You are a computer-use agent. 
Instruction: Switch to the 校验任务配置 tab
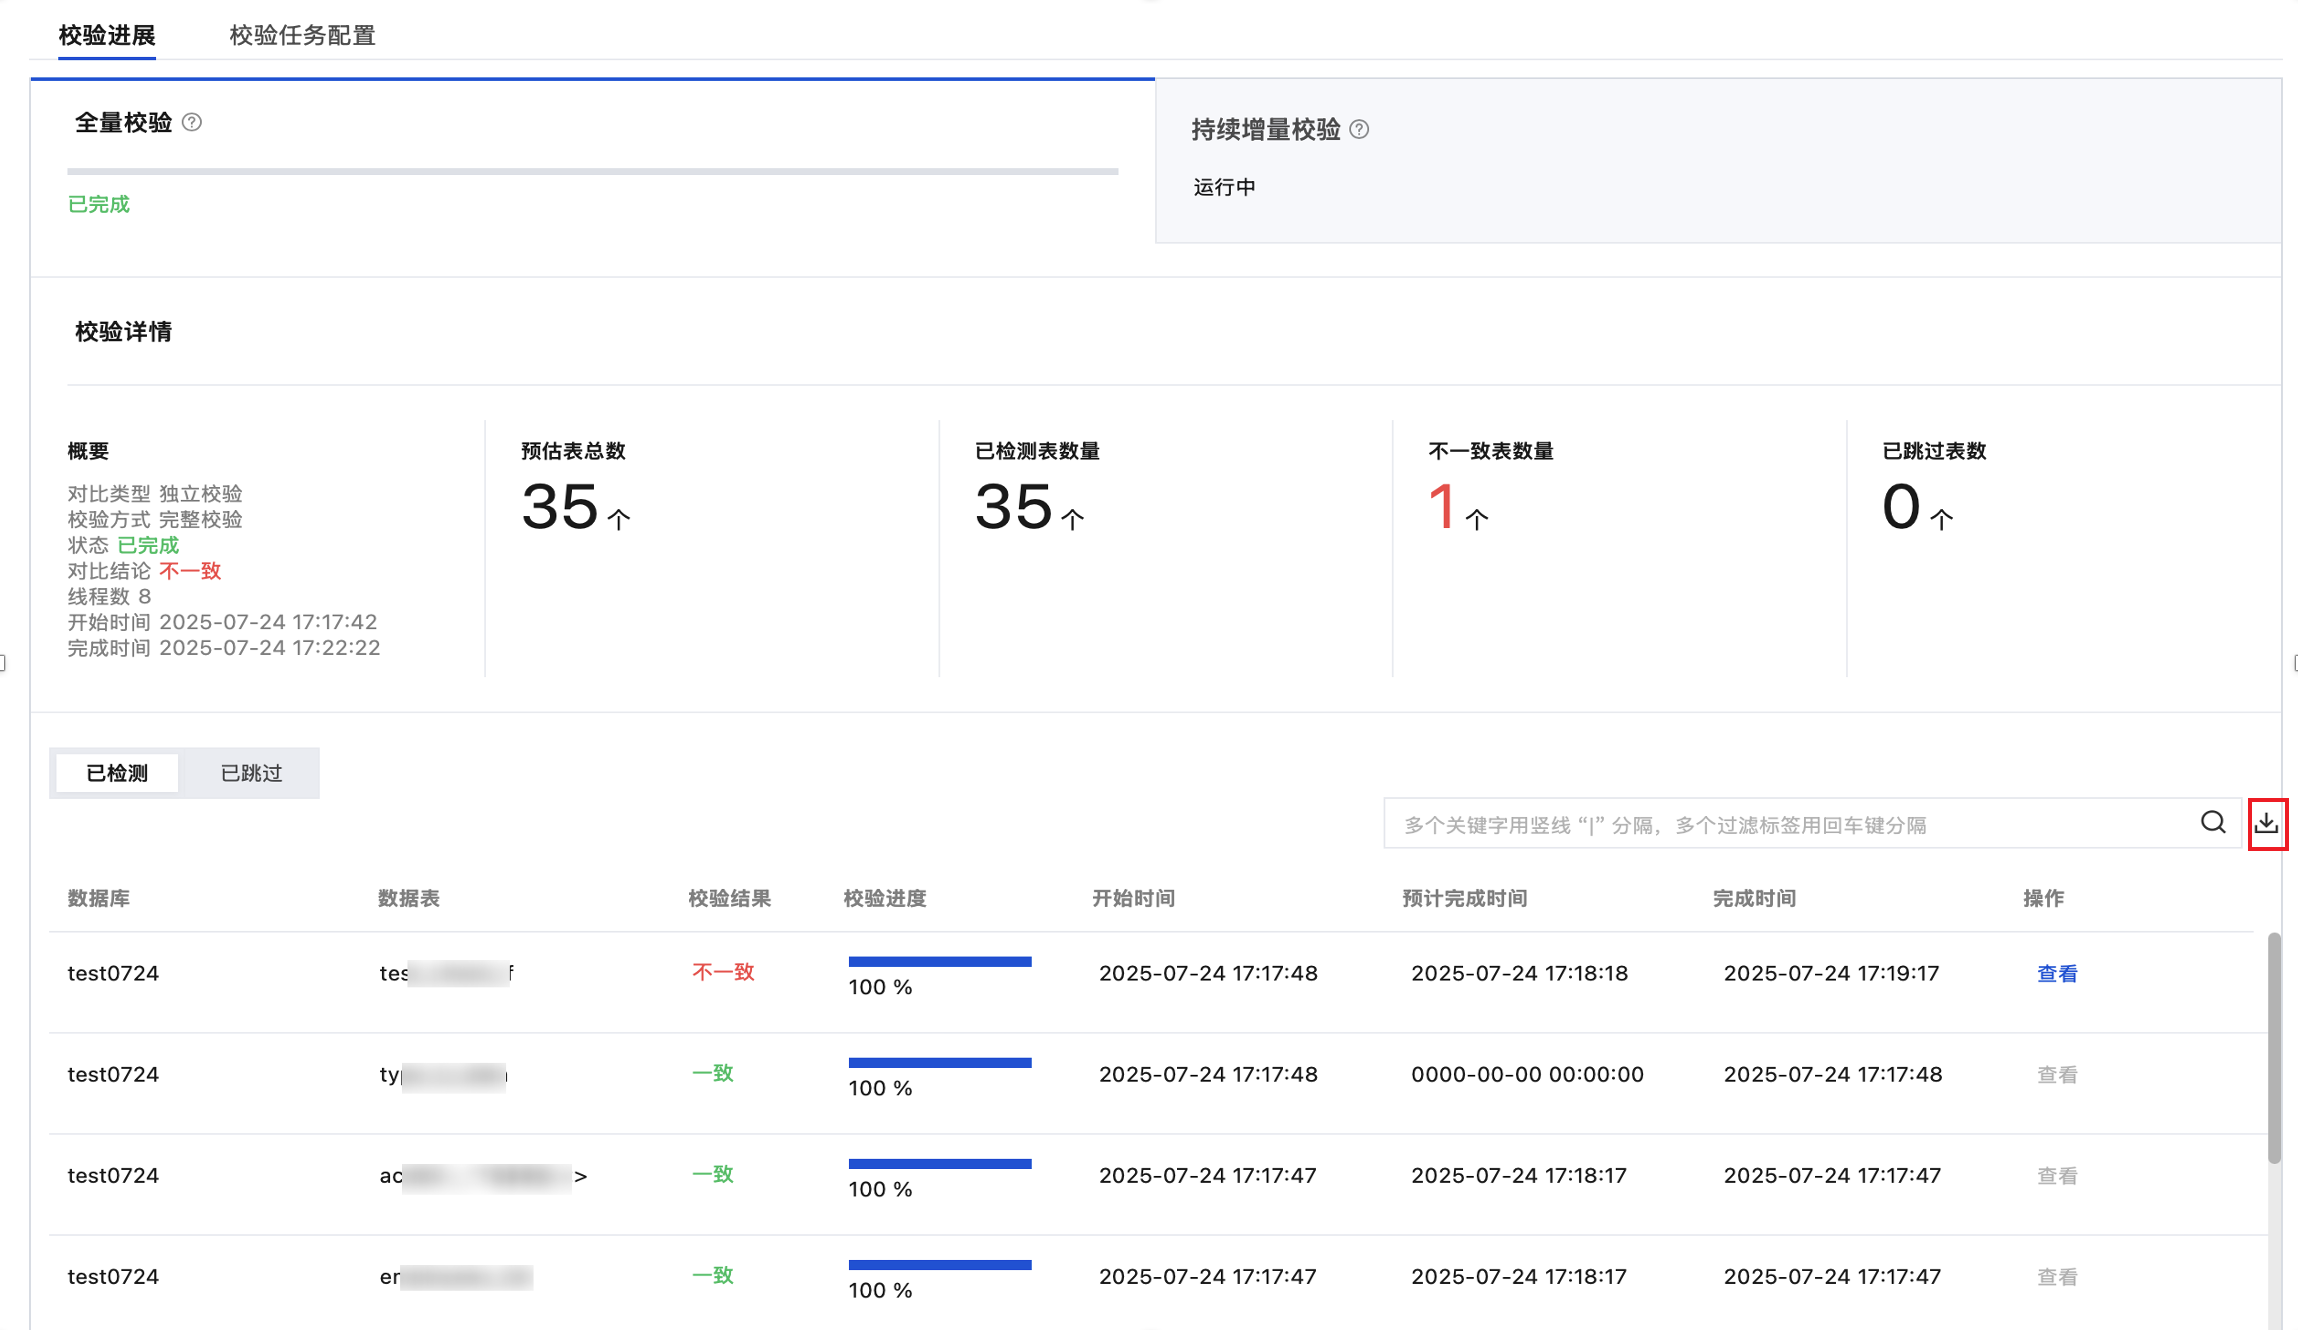[302, 35]
